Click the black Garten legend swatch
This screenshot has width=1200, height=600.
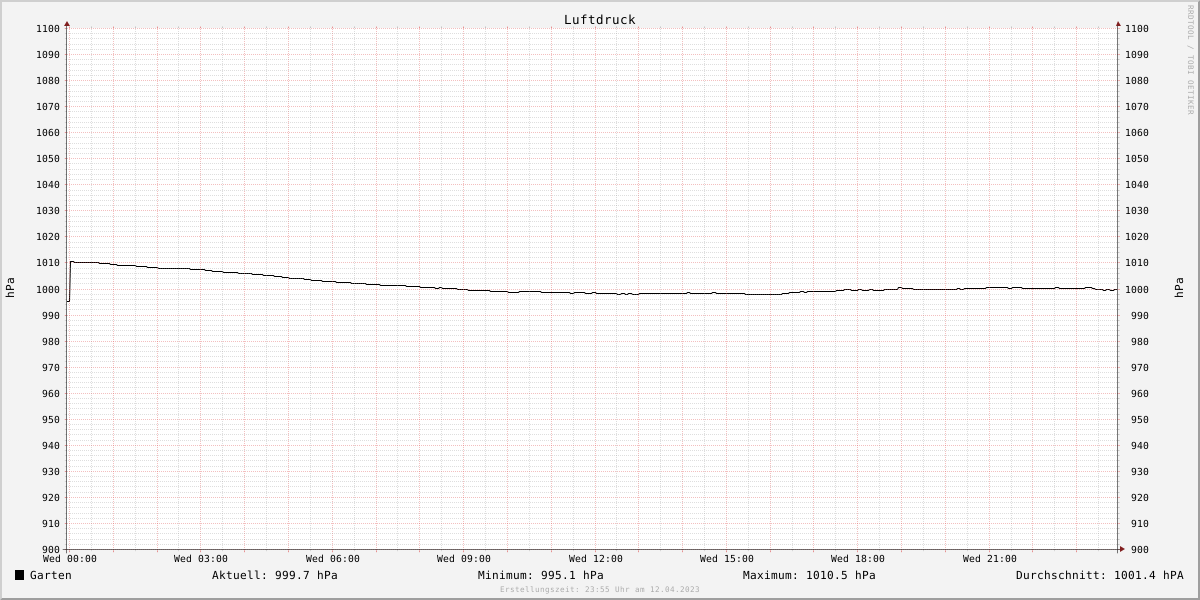pyautogui.click(x=19, y=575)
